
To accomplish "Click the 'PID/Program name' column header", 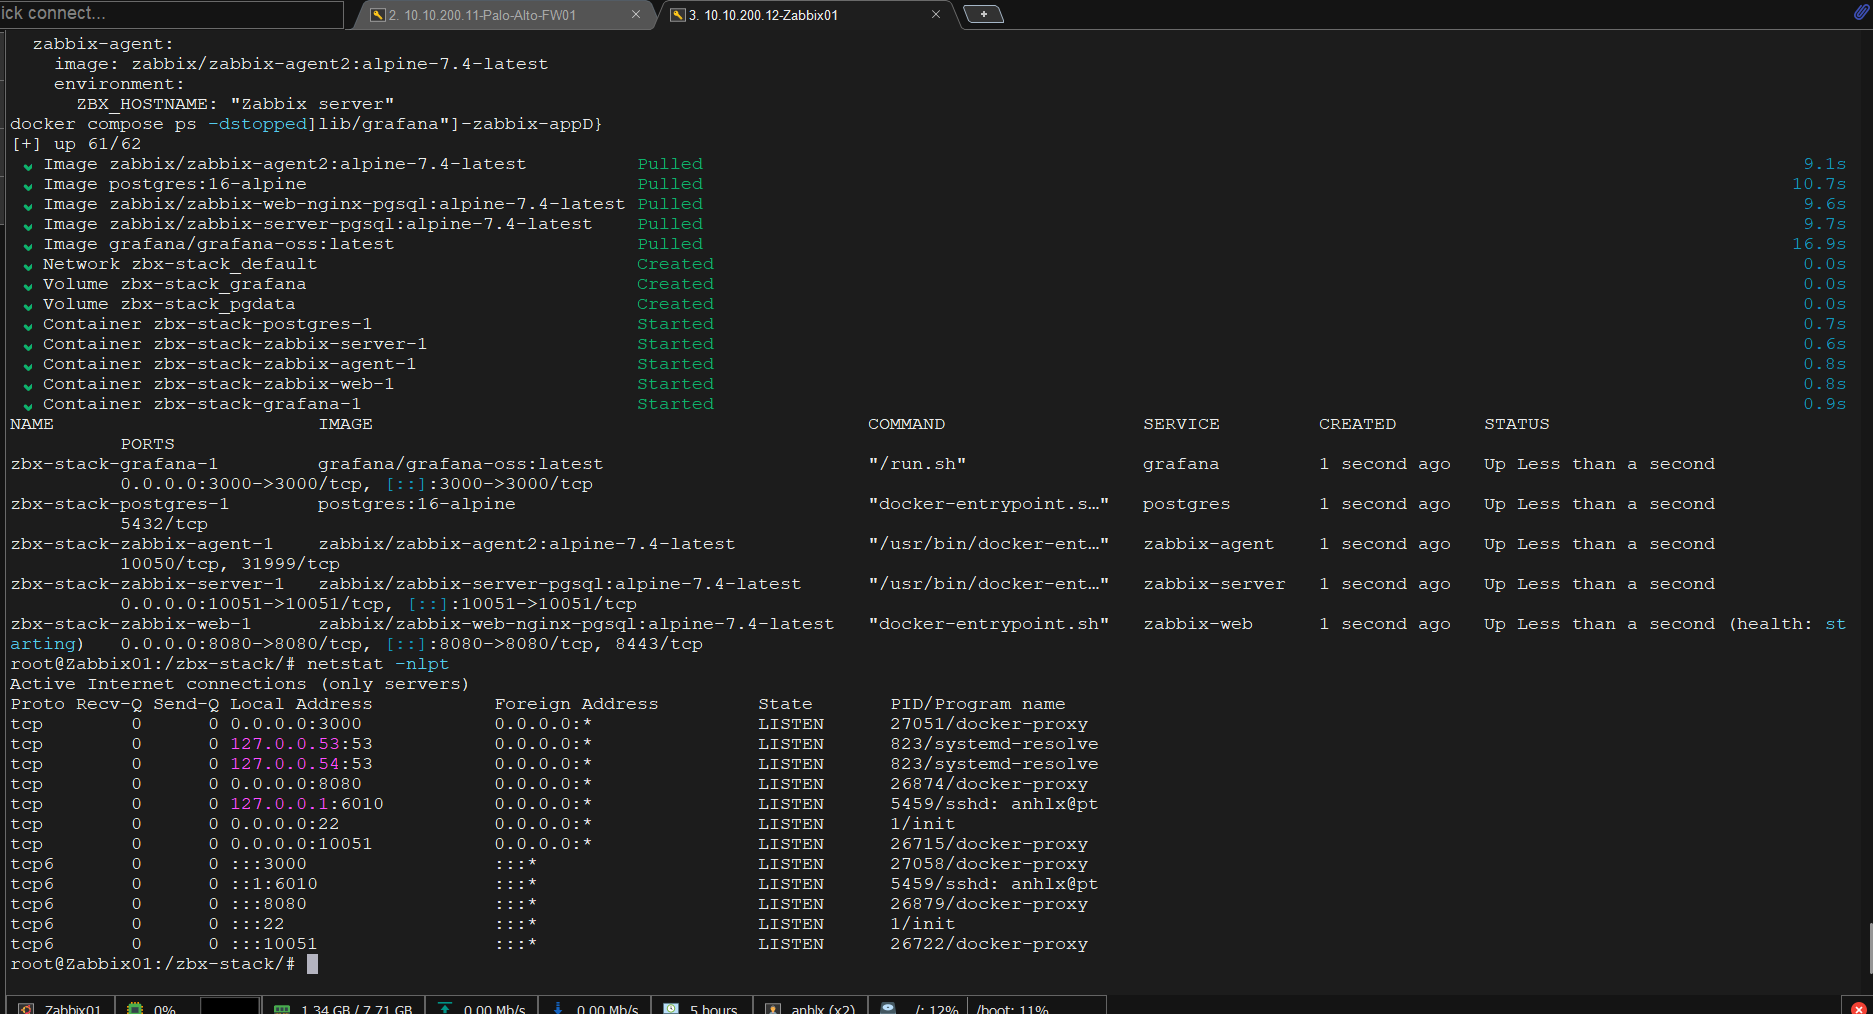I will 978,704.
